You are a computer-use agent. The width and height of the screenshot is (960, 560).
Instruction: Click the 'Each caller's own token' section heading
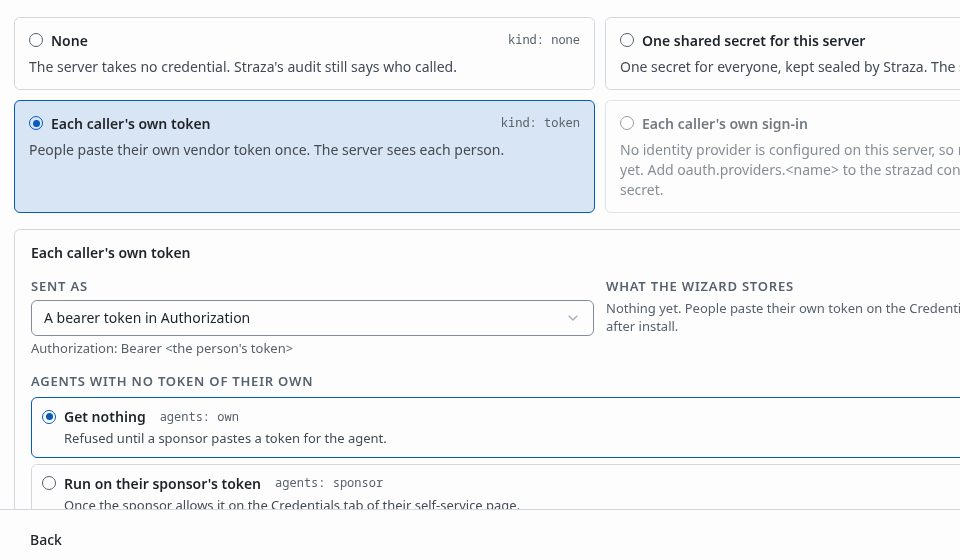point(111,253)
